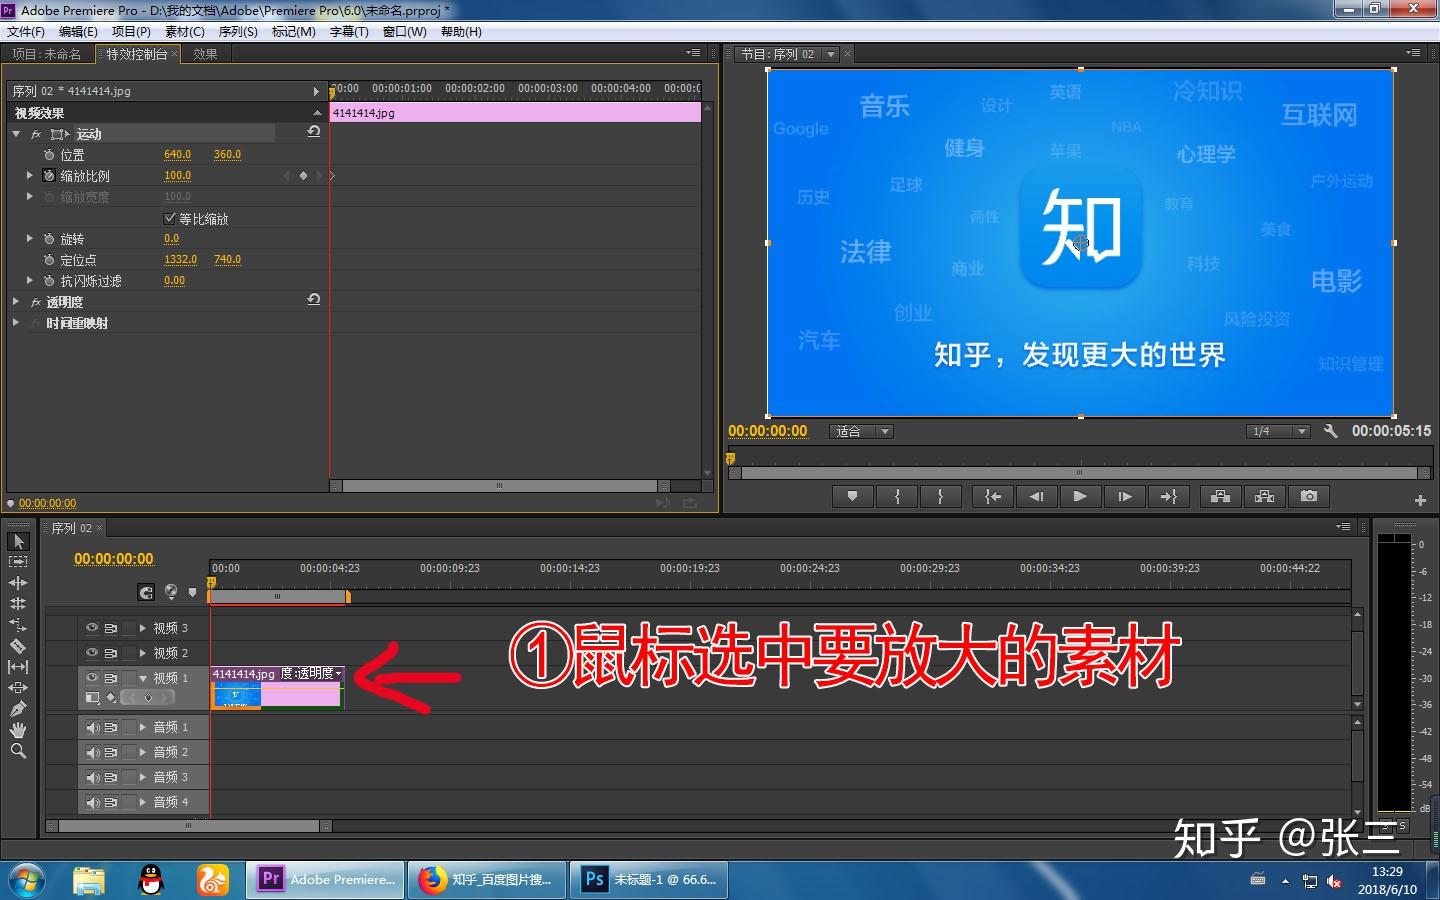Screen dimensions: 1440x900
Task: Reset the 运动 effect parameters
Action: point(314,132)
